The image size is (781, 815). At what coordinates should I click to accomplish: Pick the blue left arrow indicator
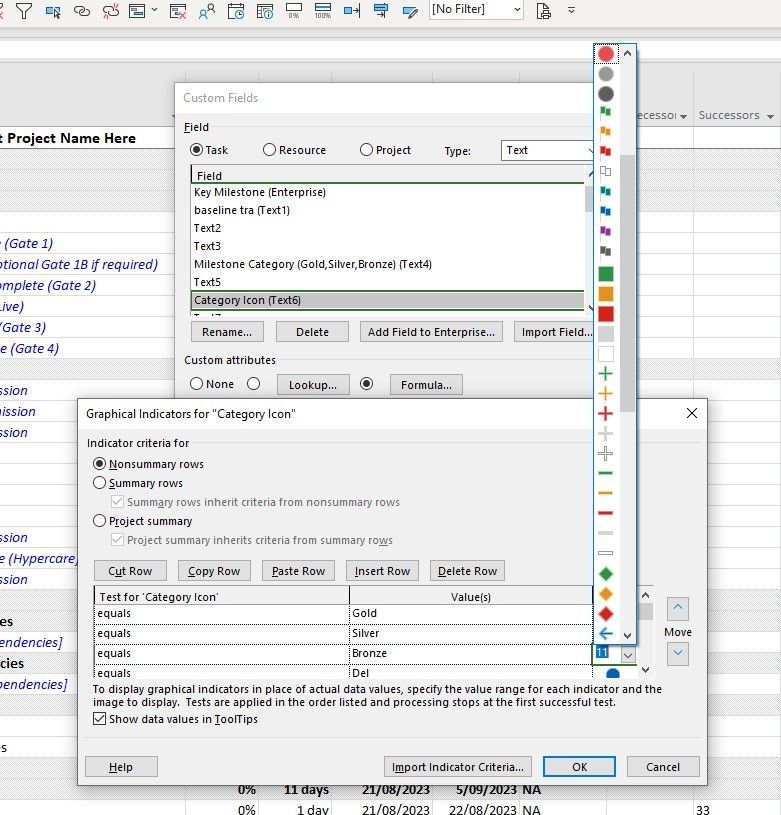click(x=605, y=634)
